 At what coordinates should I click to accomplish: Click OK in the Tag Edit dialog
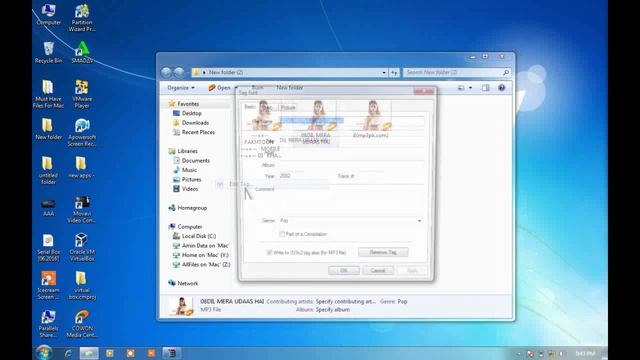pyautogui.click(x=344, y=270)
